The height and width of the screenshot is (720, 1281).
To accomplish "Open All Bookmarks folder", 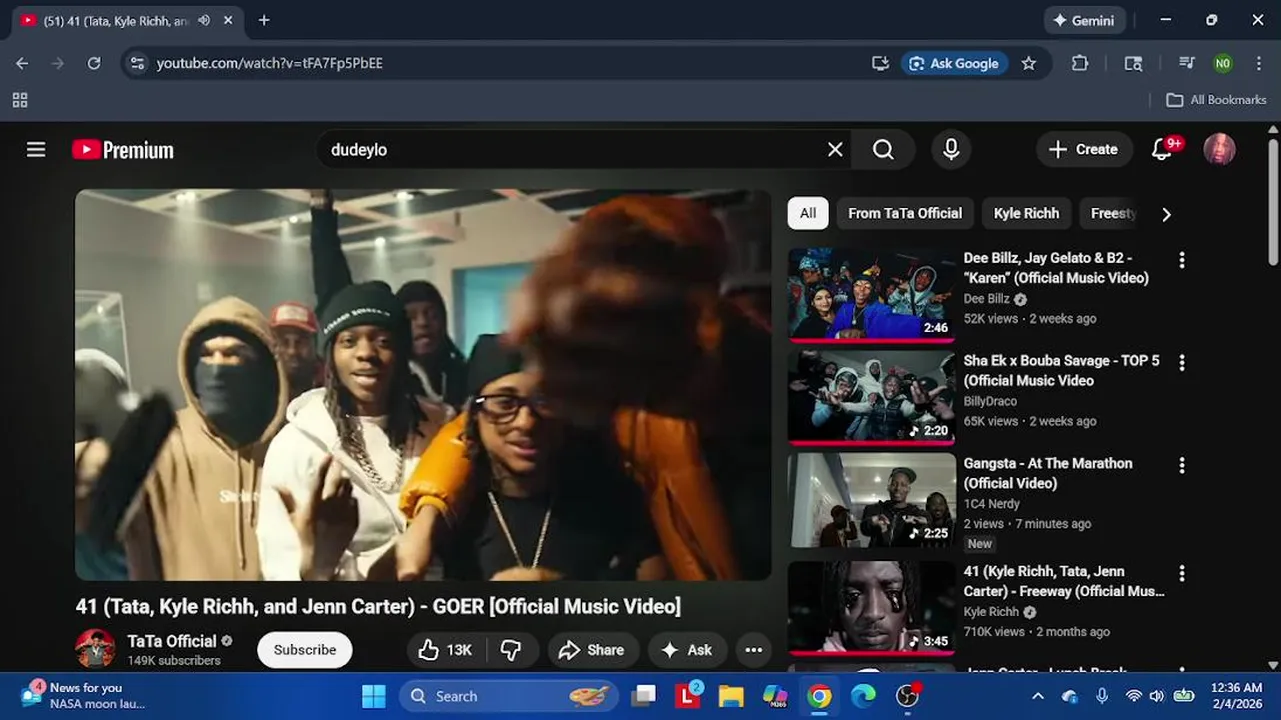I will click(1217, 100).
